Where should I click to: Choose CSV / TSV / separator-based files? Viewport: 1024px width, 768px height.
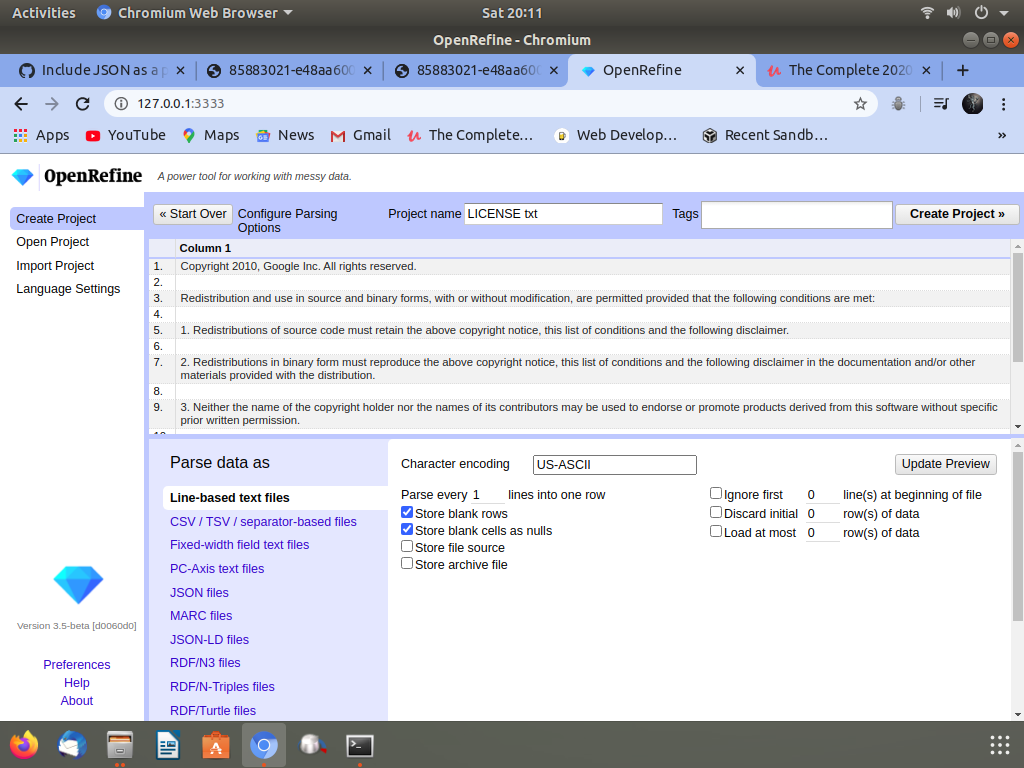(263, 522)
